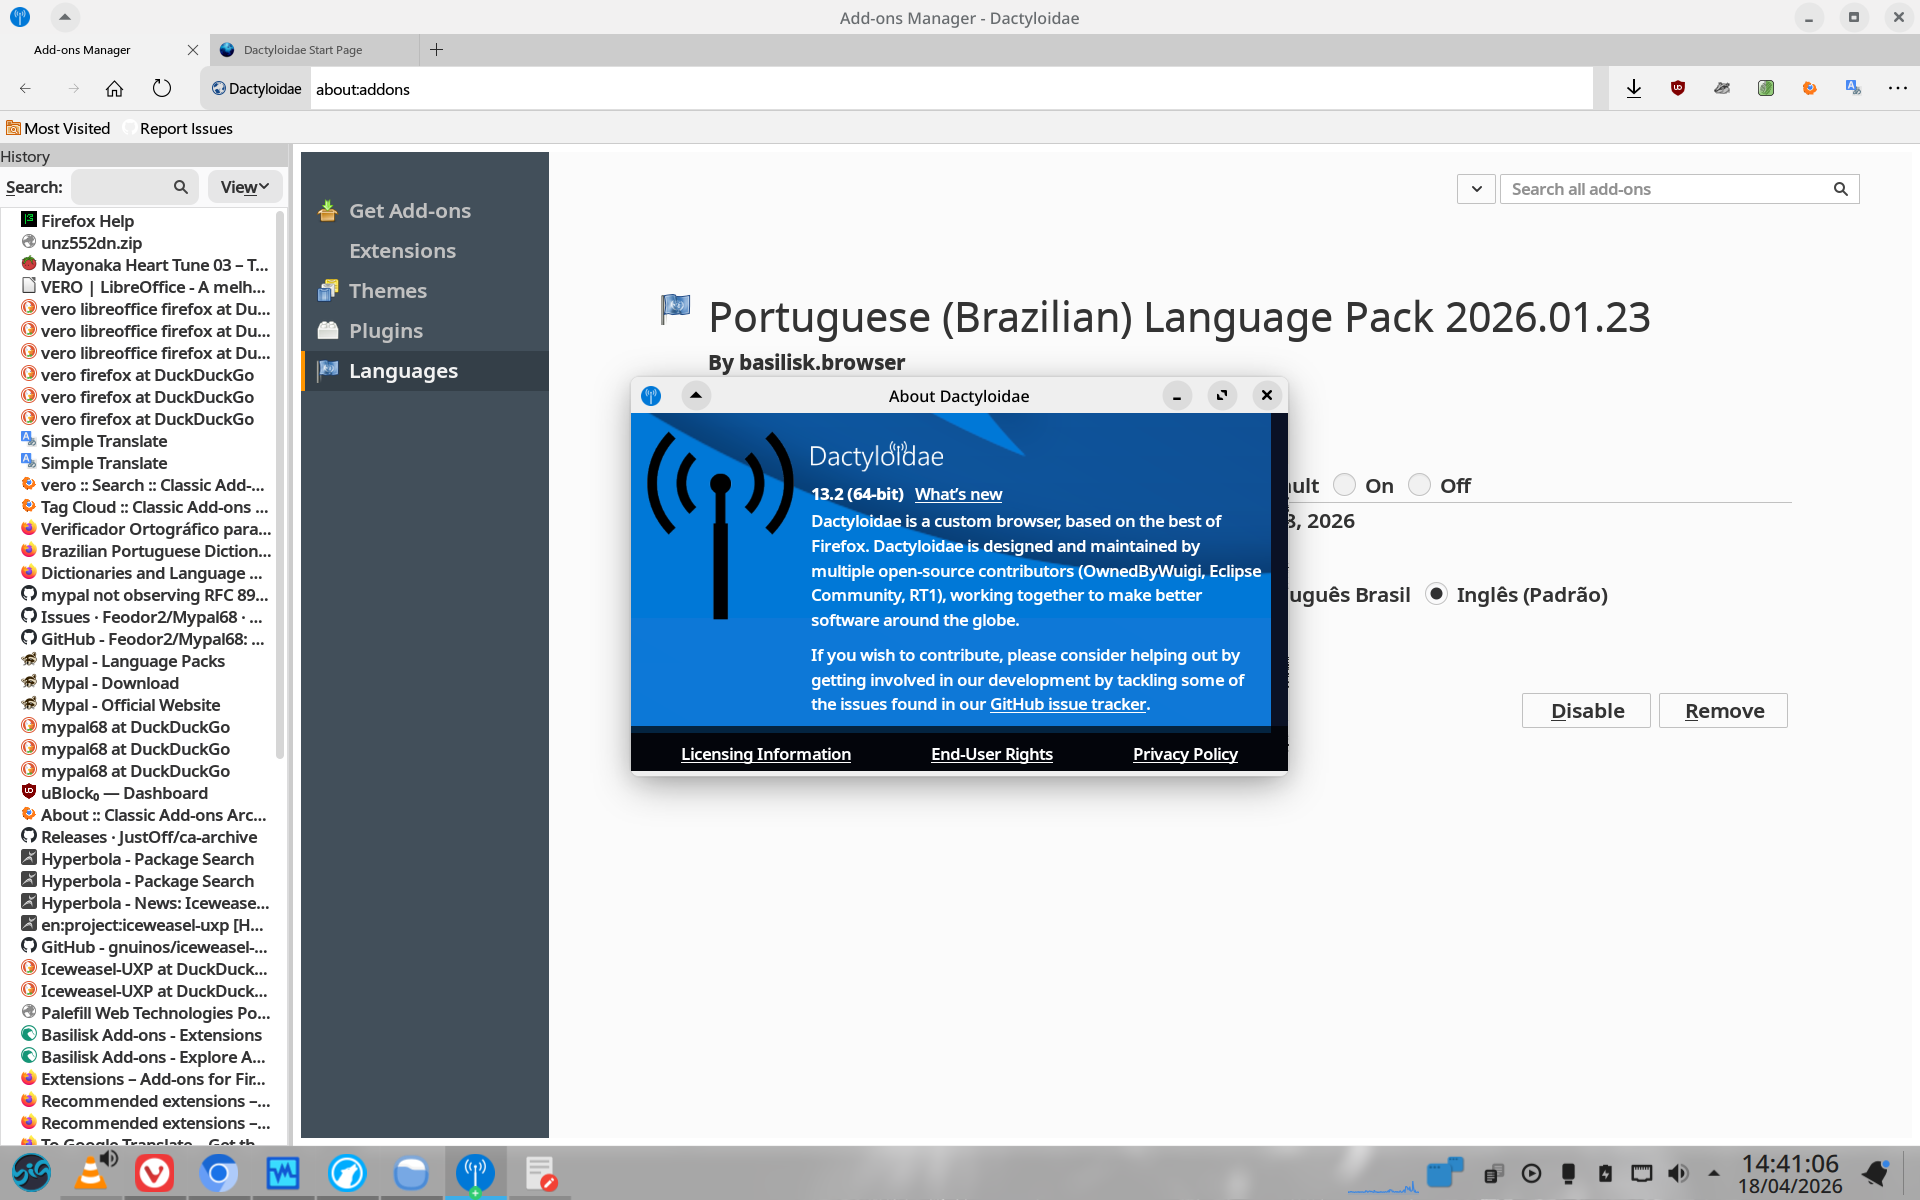This screenshot has width=1920, height=1200.
Task: Select the Off radio button
Action: (x=1419, y=485)
